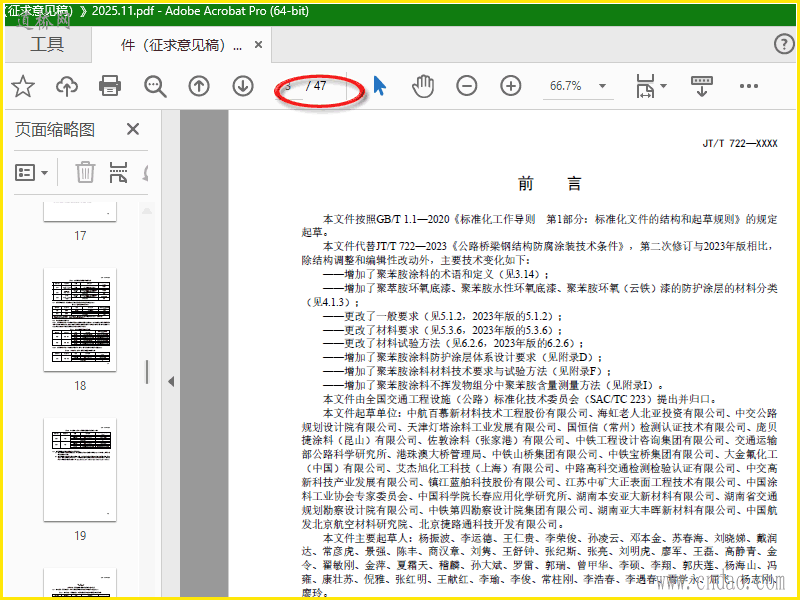The width and height of the screenshot is (800, 600).
Task: Click the fit page width icon
Action: [645, 86]
